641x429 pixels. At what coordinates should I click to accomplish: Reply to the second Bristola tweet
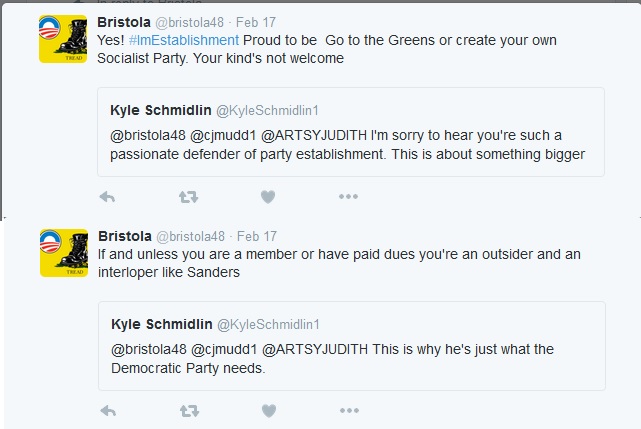pyautogui.click(x=108, y=410)
